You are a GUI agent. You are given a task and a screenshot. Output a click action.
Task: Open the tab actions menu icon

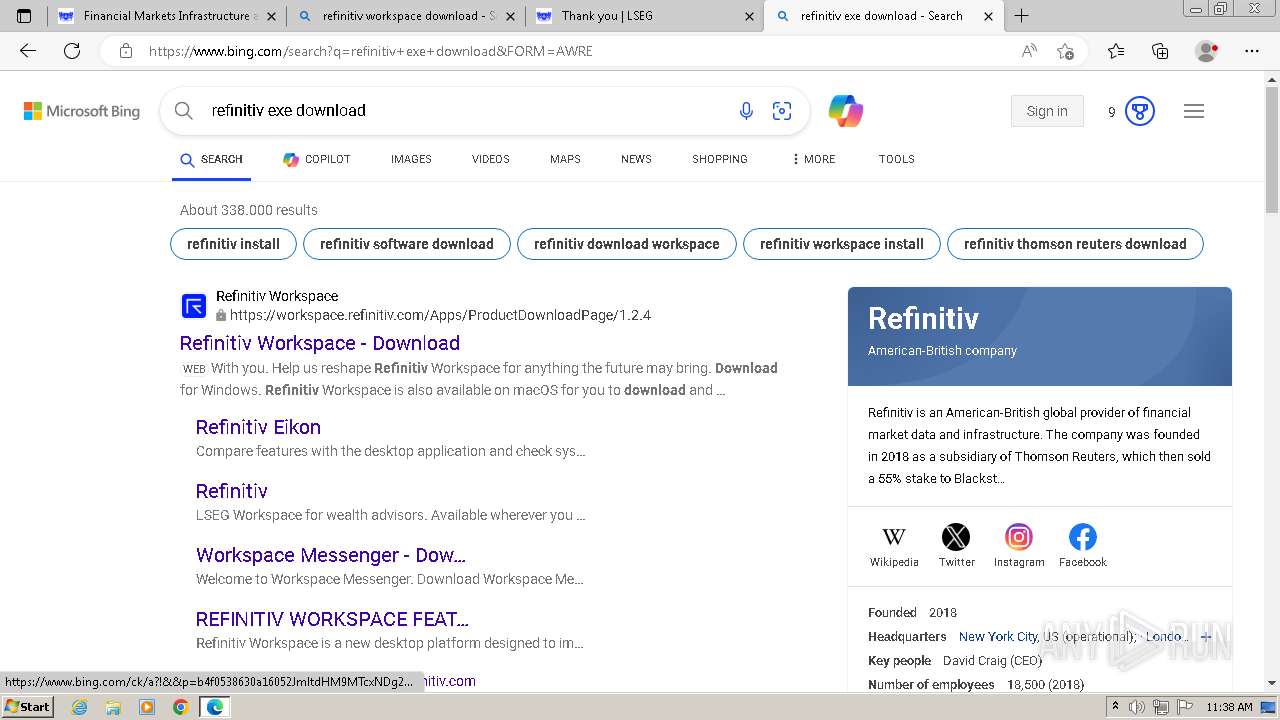[24, 16]
